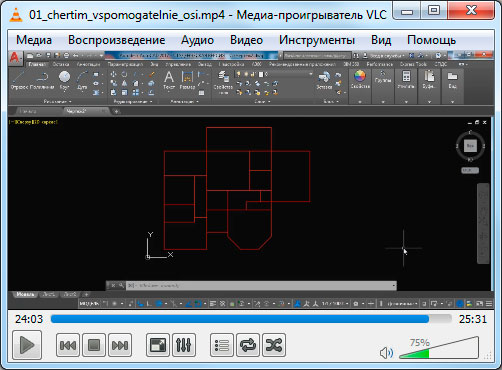Image resolution: width=502 pixels, height=370 pixels.
Task: Open the Вид menu
Action: point(381,40)
